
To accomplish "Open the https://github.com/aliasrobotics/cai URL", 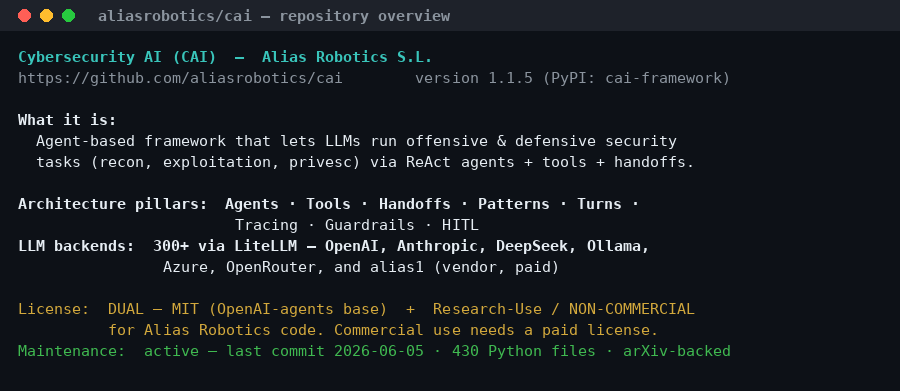I will (x=180, y=78).
